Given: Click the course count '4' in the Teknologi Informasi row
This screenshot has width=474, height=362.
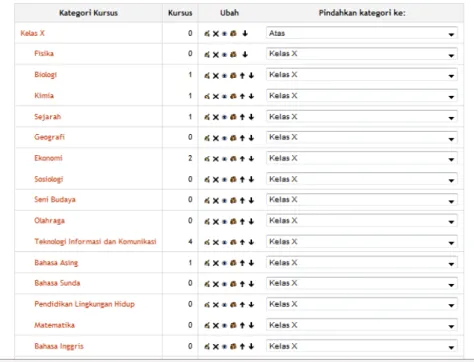Looking at the screenshot, I should pyautogui.click(x=190, y=241).
